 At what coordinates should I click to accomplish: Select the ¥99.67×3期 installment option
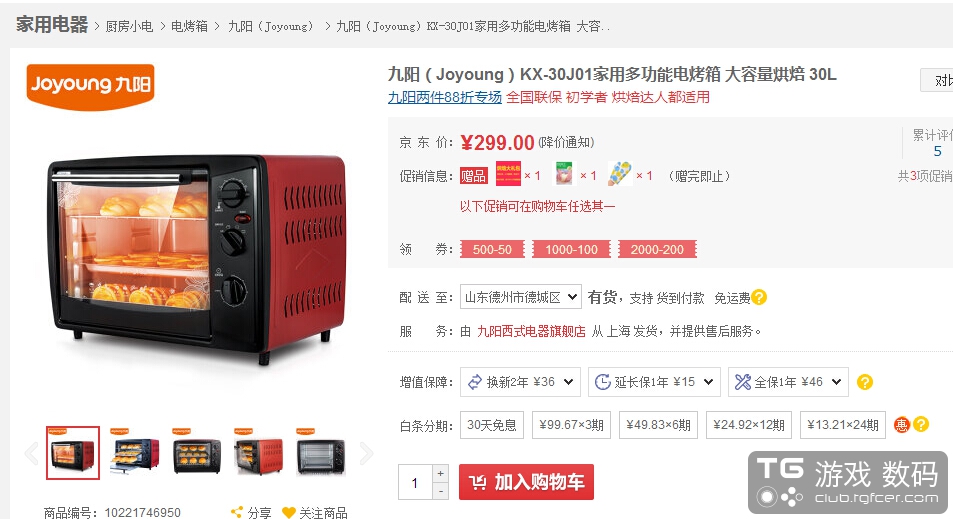point(571,425)
